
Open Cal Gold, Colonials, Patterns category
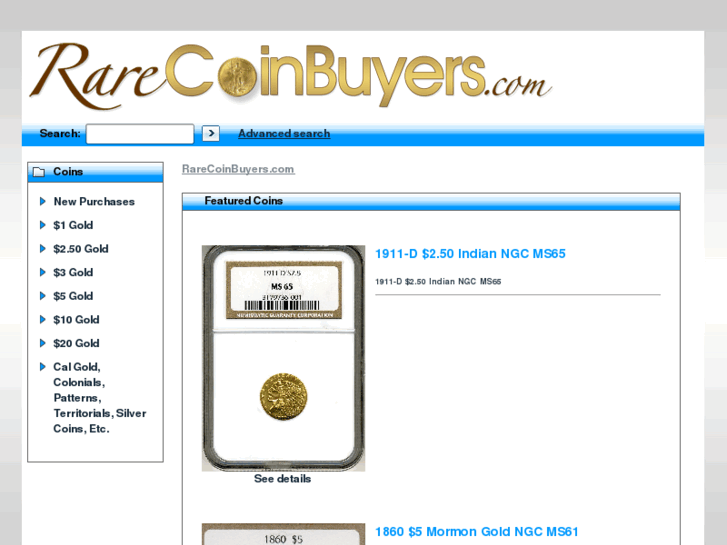click(x=100, y=398)
